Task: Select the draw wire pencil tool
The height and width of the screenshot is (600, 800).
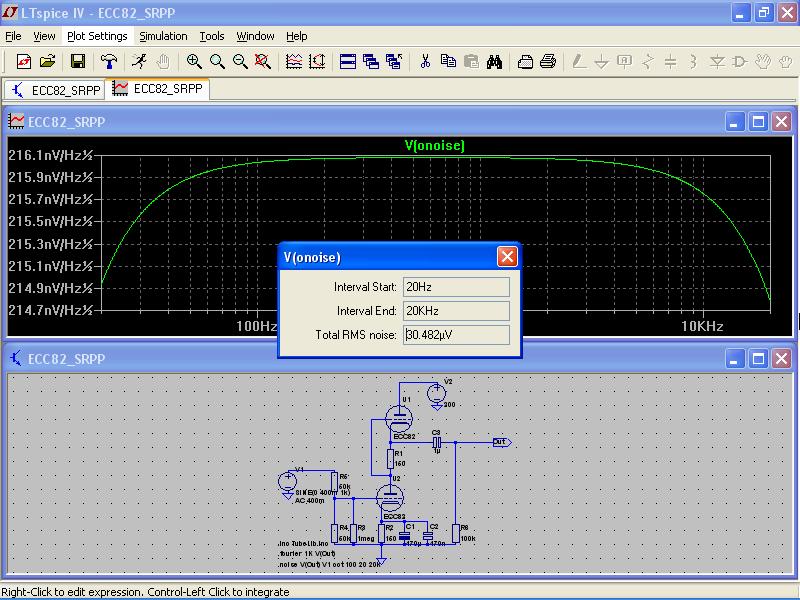Action: [x=579, y=62]
